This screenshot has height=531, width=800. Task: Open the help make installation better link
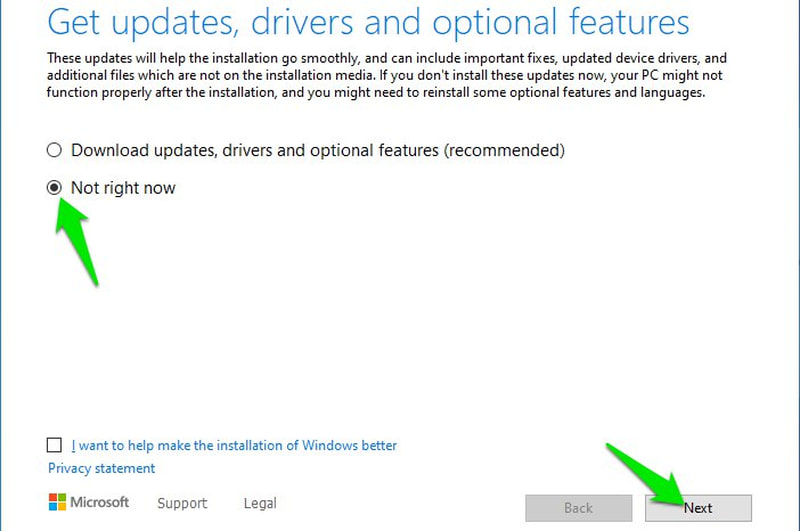[234, 445]
